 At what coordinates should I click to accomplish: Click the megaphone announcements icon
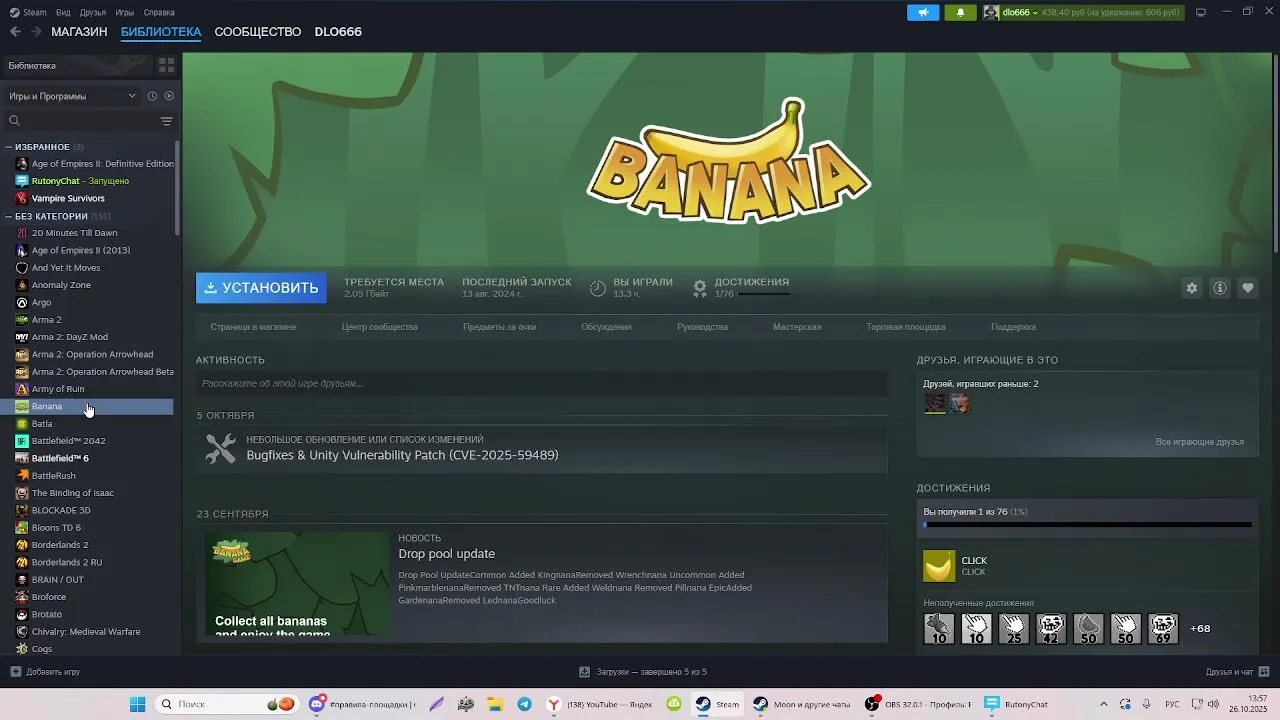(923, 12)
